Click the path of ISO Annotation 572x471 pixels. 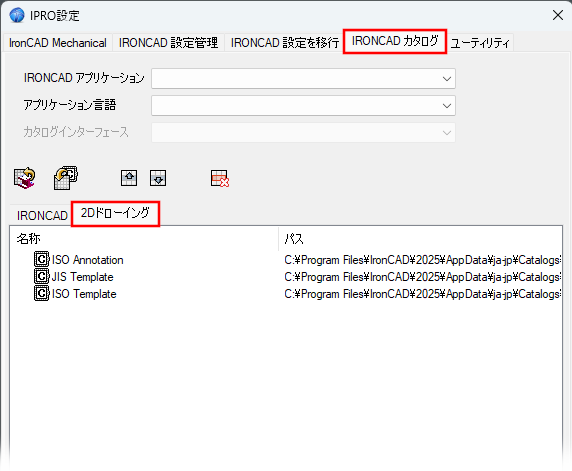(422, 260)
